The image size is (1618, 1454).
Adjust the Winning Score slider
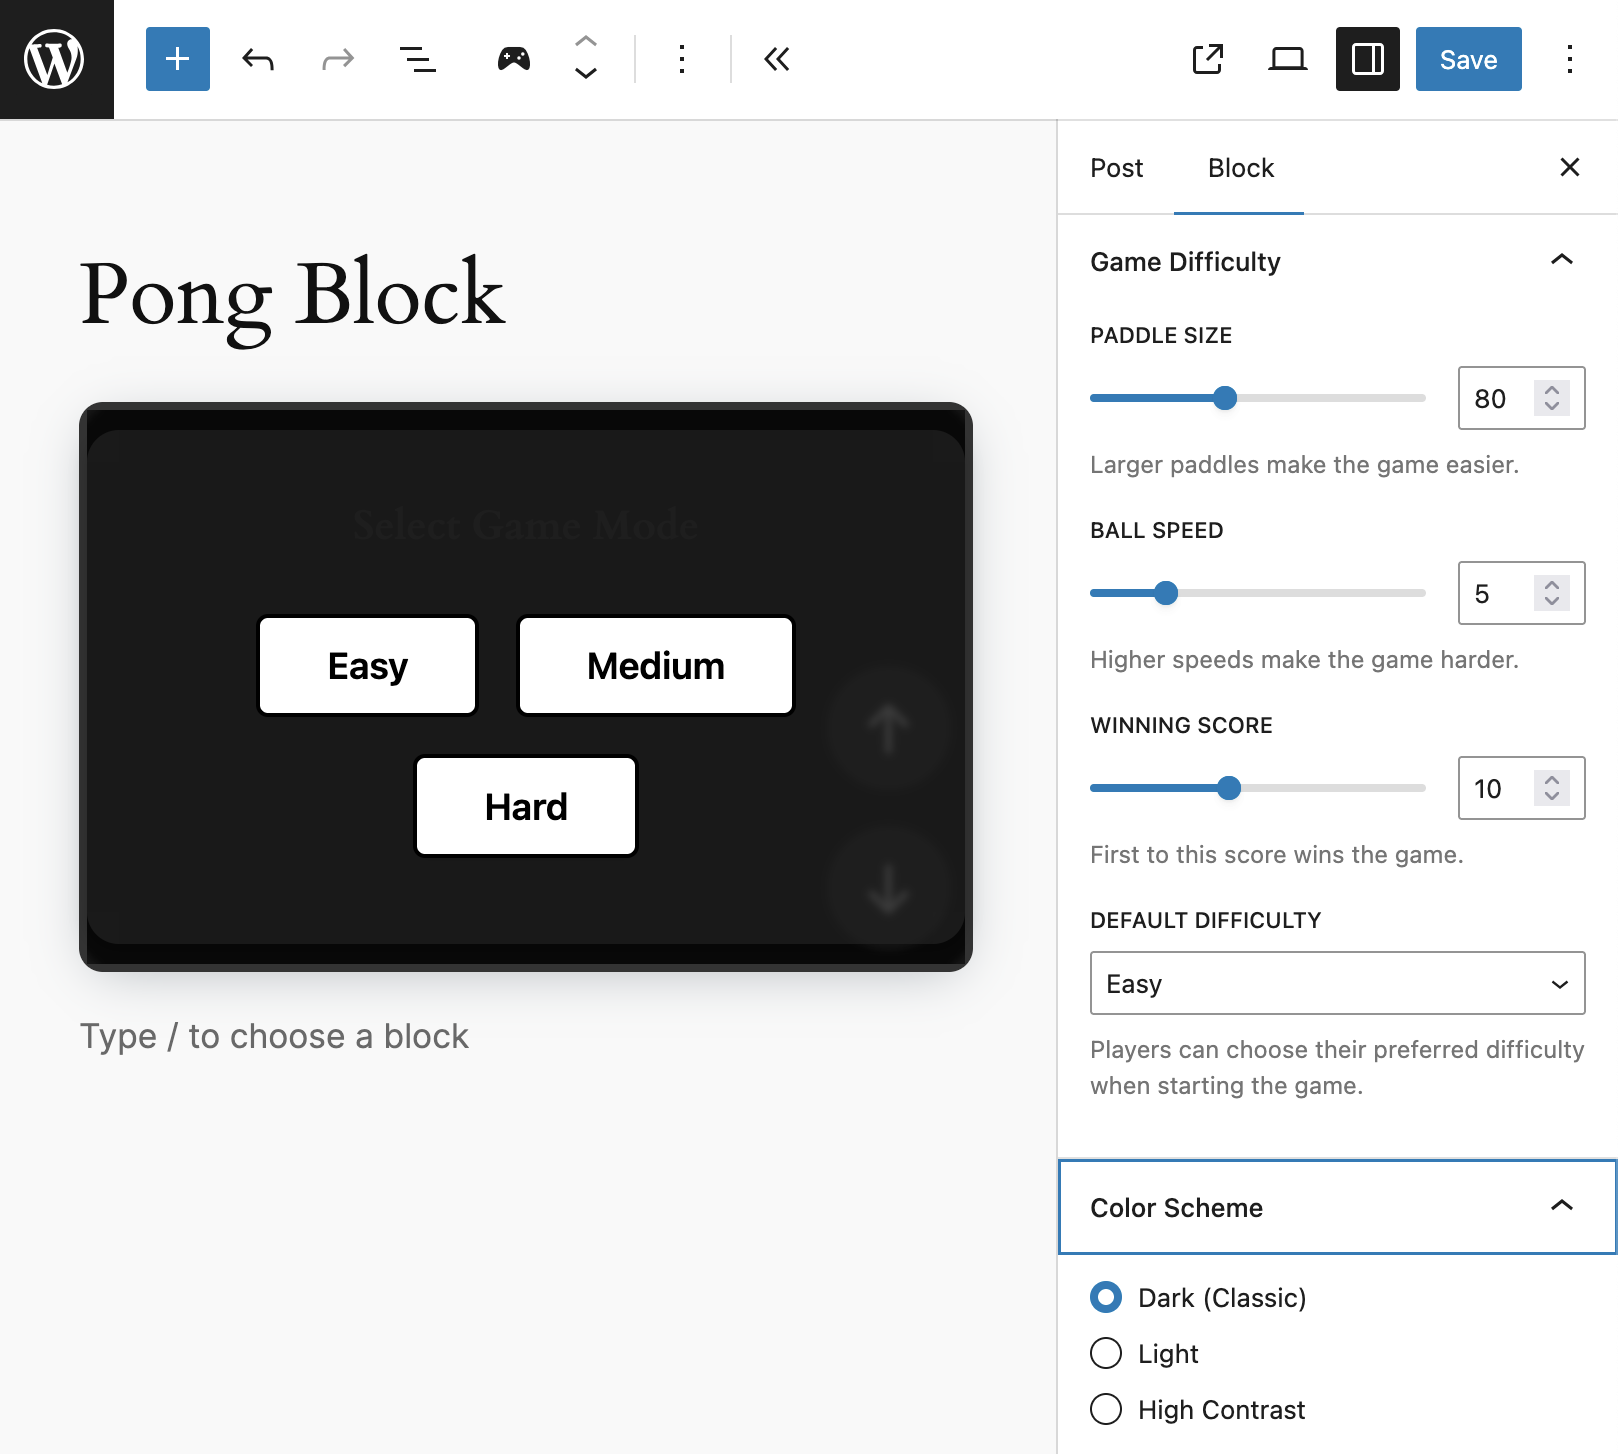pos(1257,788)
